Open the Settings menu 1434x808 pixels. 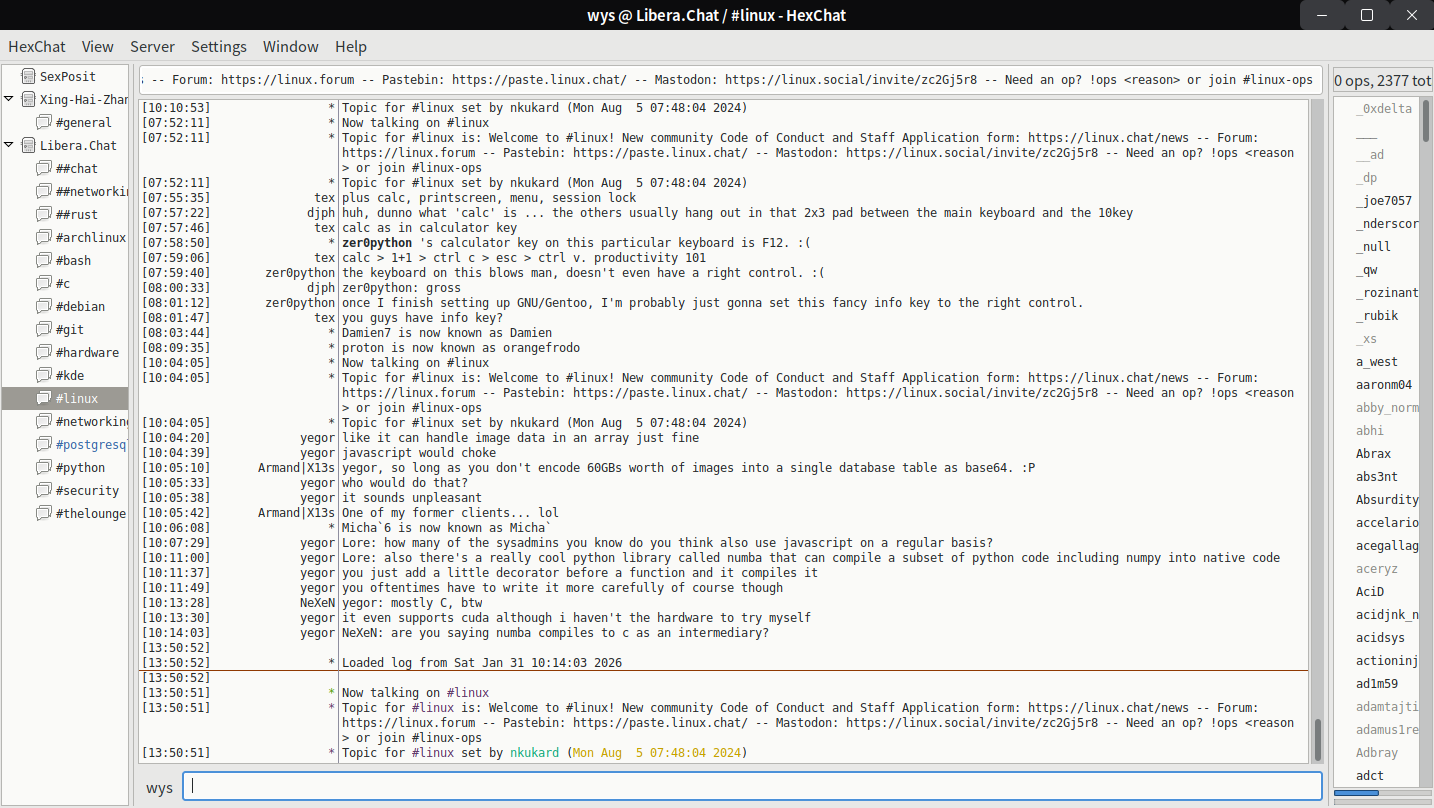click(x=219, y=46)
